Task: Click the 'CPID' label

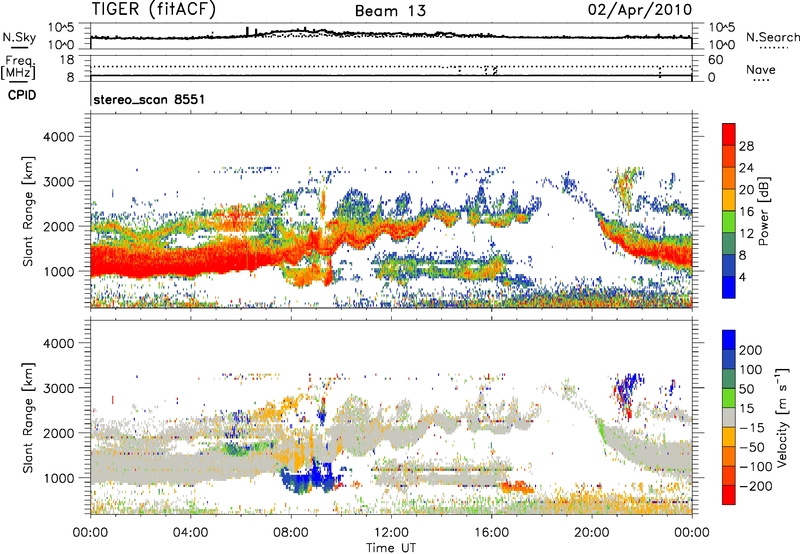Action: point(22,95)
